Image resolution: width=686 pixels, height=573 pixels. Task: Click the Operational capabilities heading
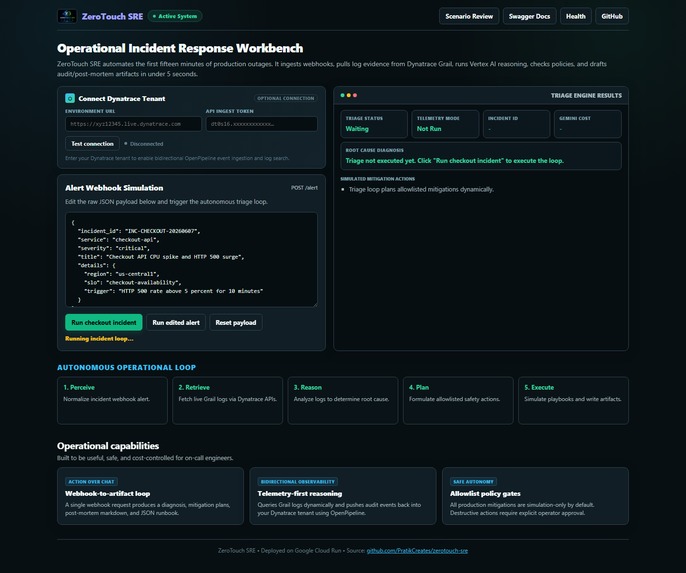coord(108,446)
